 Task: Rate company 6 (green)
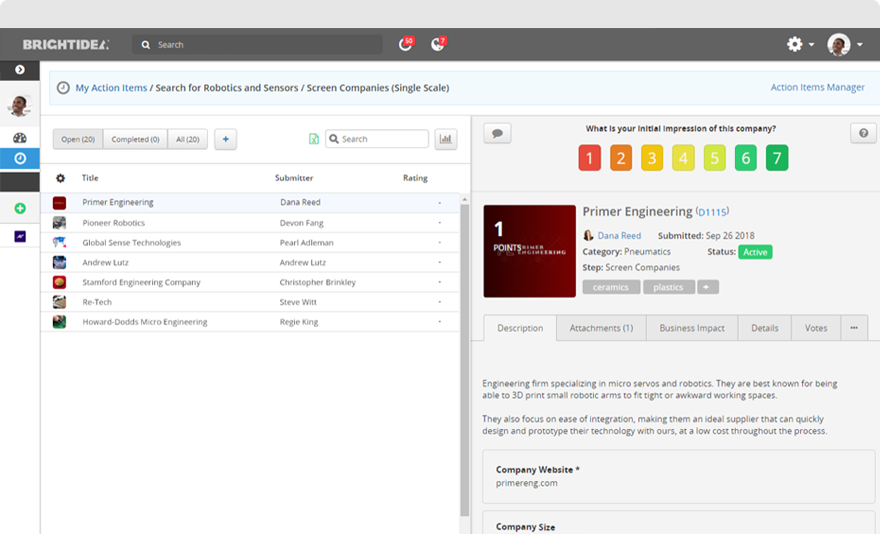(x=746, y=158)
